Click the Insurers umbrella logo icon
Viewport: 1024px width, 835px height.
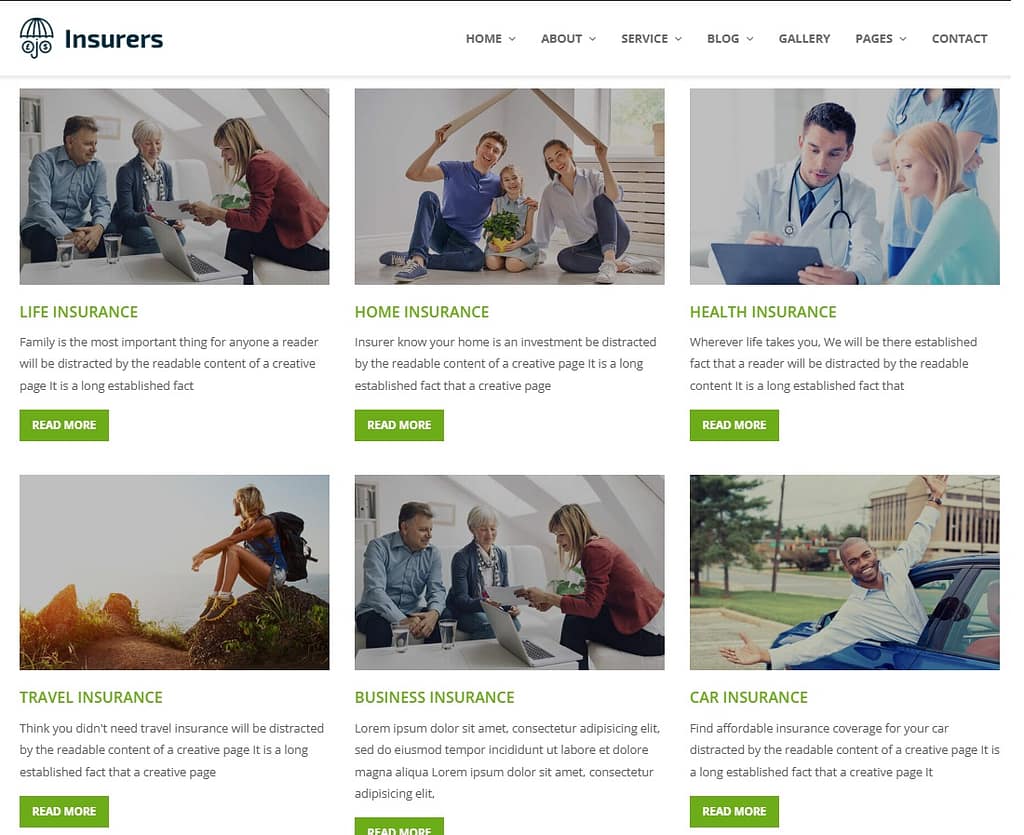pos(37,39)
